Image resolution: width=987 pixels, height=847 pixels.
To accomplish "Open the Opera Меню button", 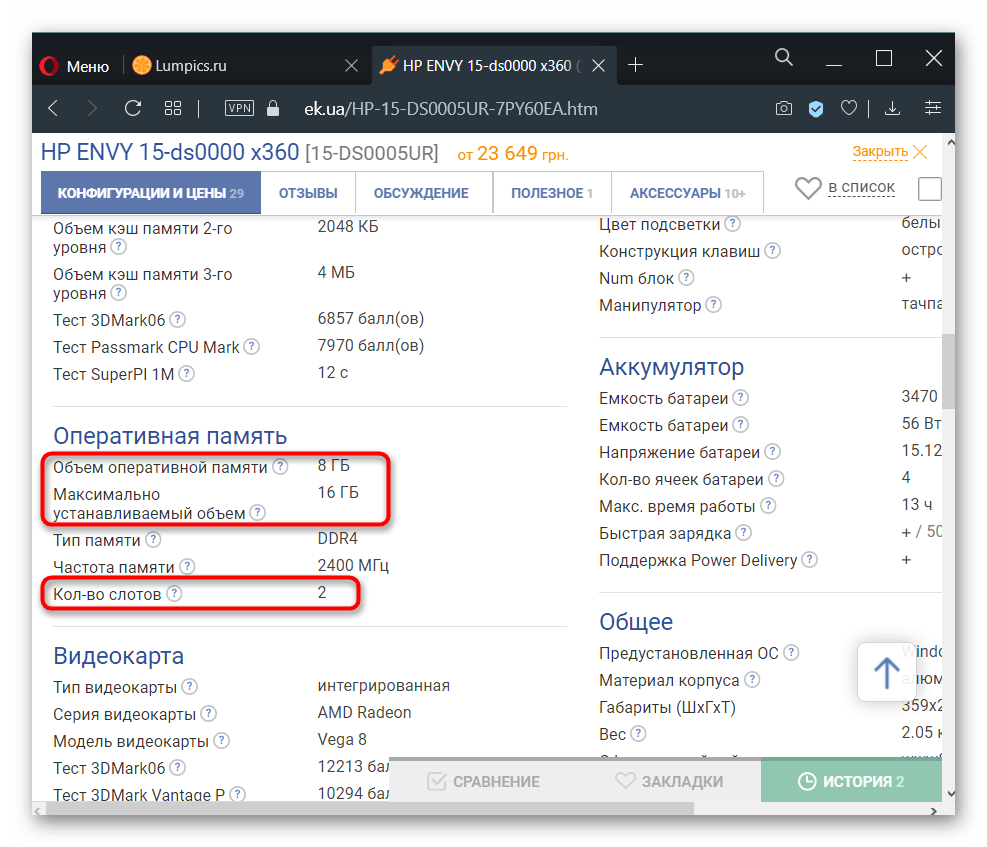I will (75, 66).
